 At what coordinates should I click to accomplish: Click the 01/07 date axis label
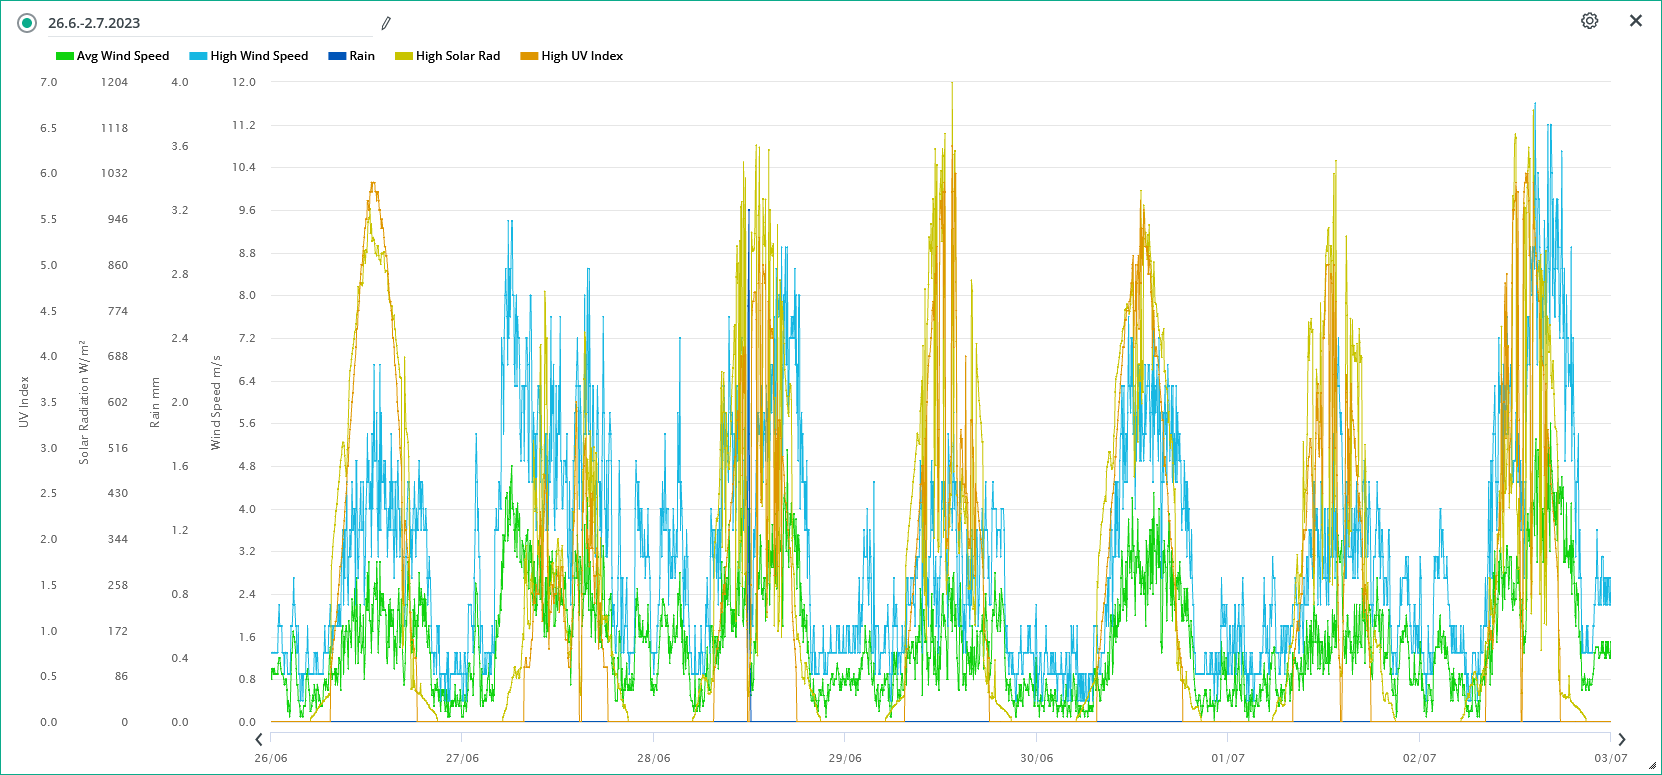point(1228,758)
